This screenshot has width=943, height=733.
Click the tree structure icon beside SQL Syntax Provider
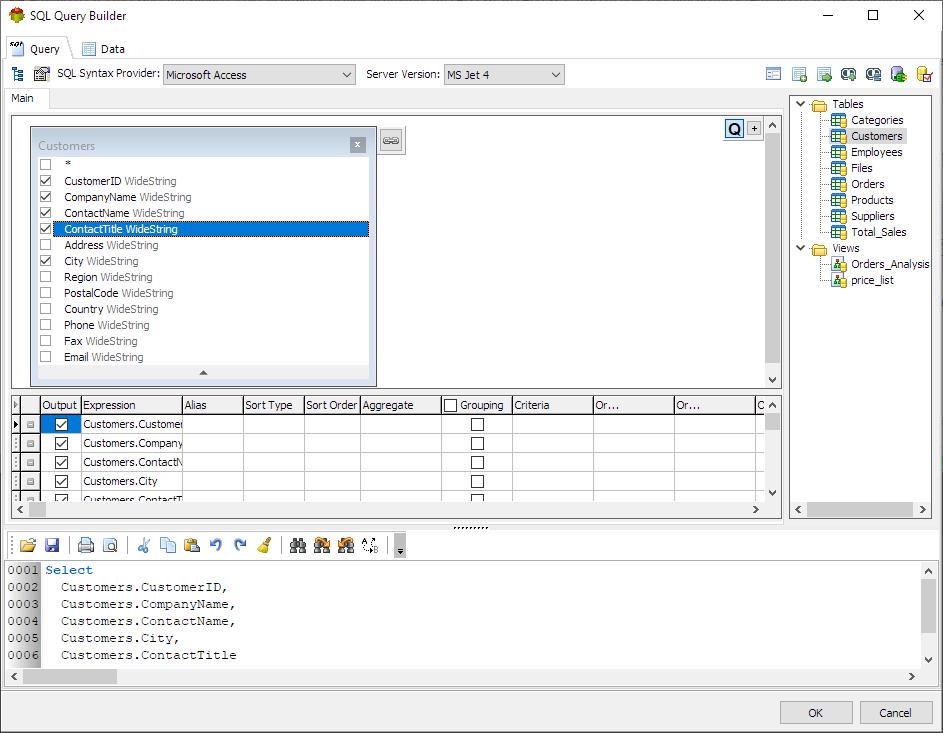tap(17, 74)
